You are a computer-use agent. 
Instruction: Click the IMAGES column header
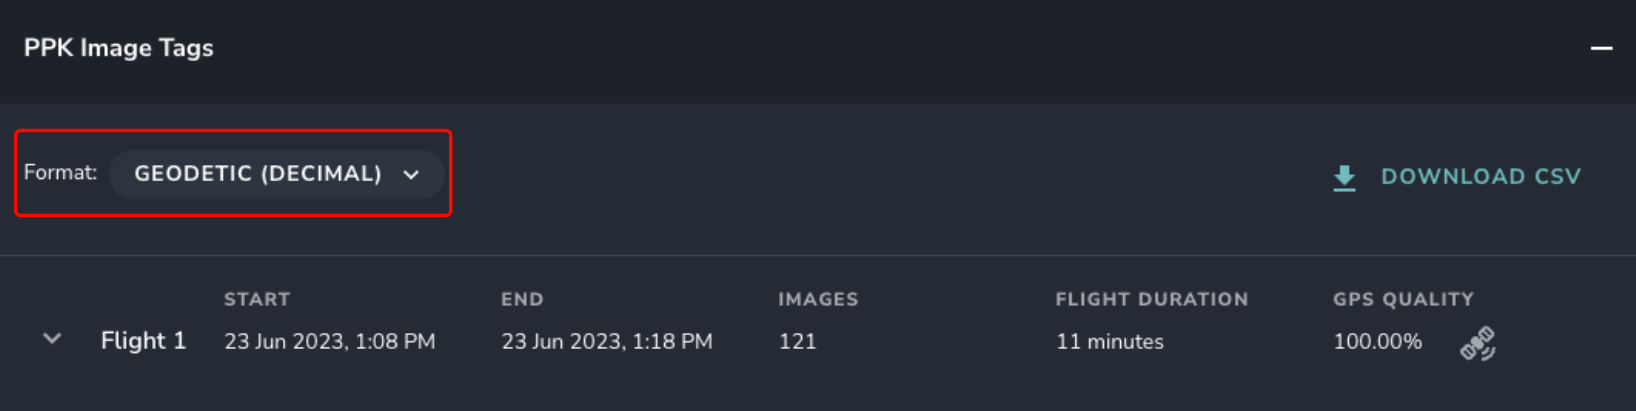(x=818, y=299)
